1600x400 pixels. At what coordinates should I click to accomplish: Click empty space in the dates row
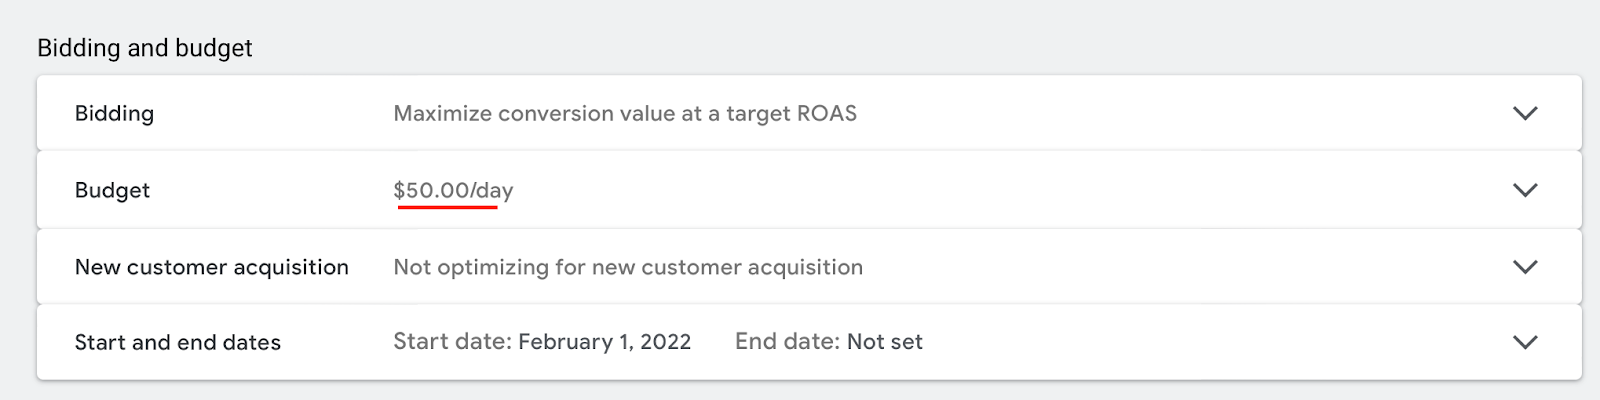pyautogui.click(x=1200, y=342)
